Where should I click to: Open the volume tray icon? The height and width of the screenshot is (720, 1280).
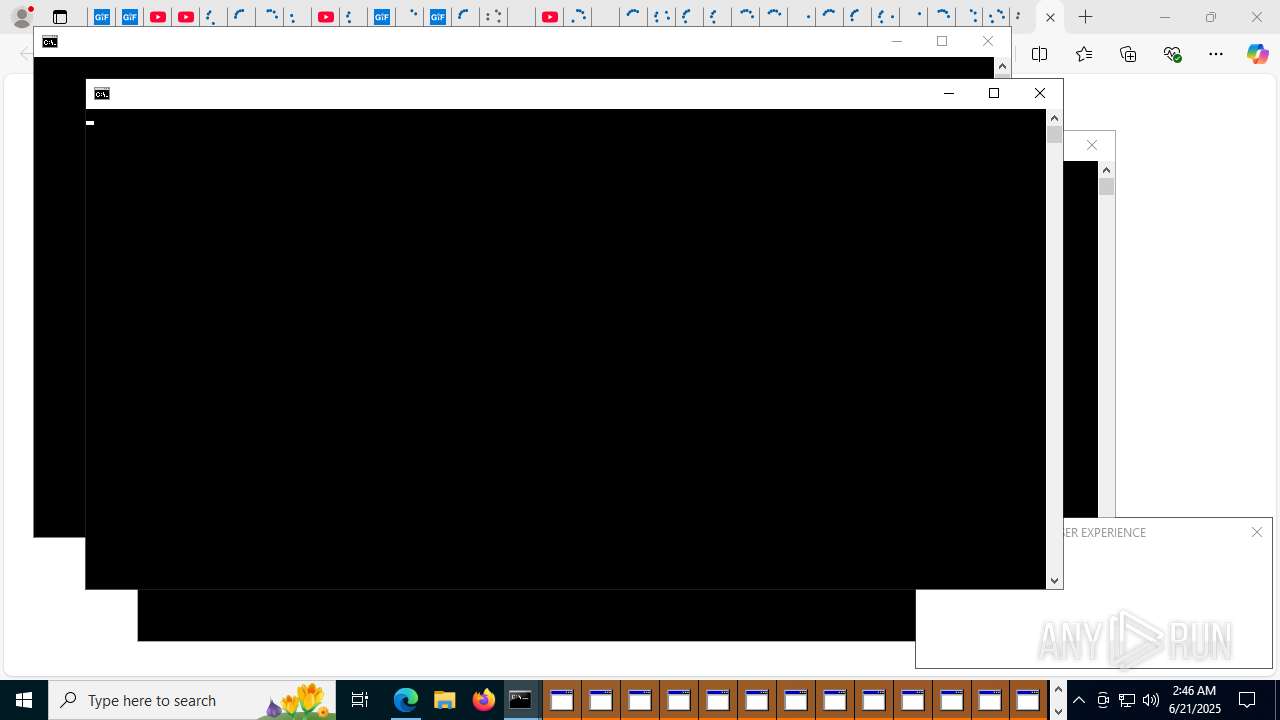[1151, 700]
